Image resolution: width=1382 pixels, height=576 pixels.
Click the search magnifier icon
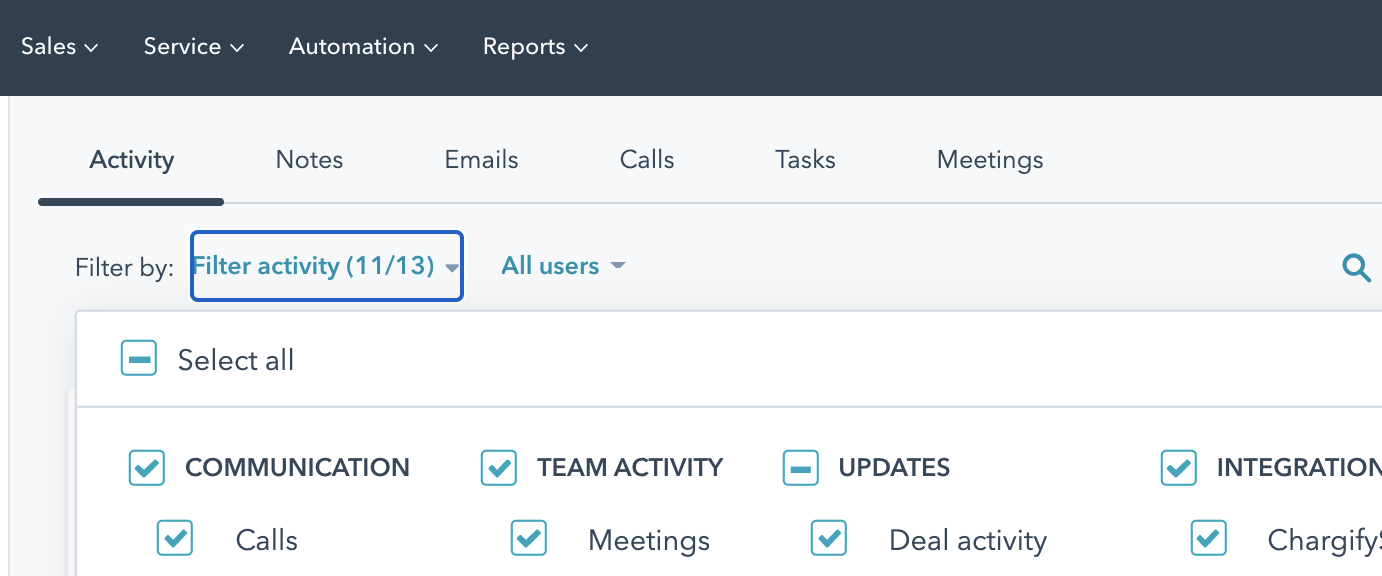point(1355,267)
